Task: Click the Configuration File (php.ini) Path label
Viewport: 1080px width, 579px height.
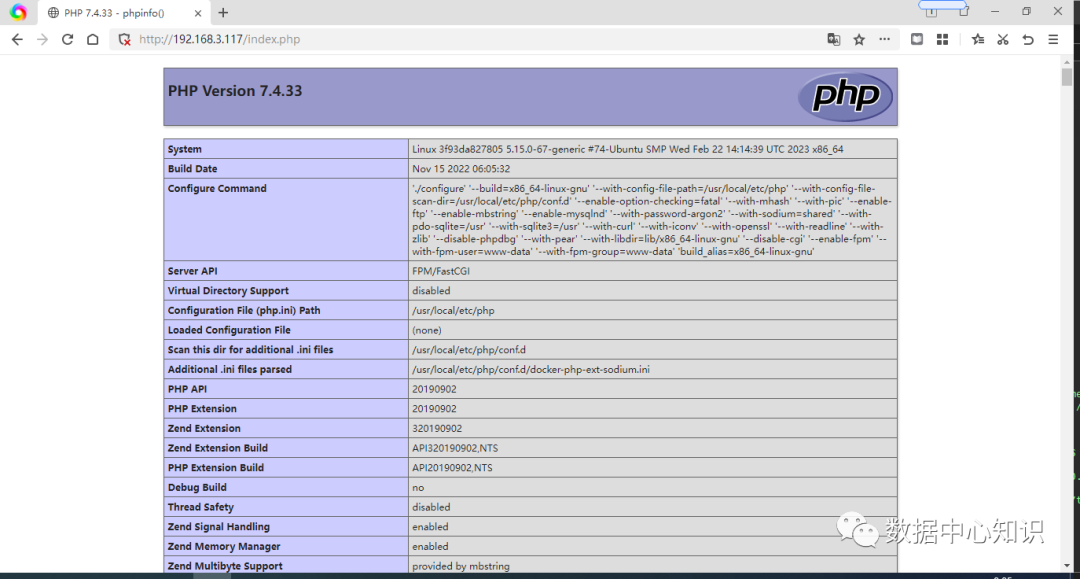Action: [244, 310]
